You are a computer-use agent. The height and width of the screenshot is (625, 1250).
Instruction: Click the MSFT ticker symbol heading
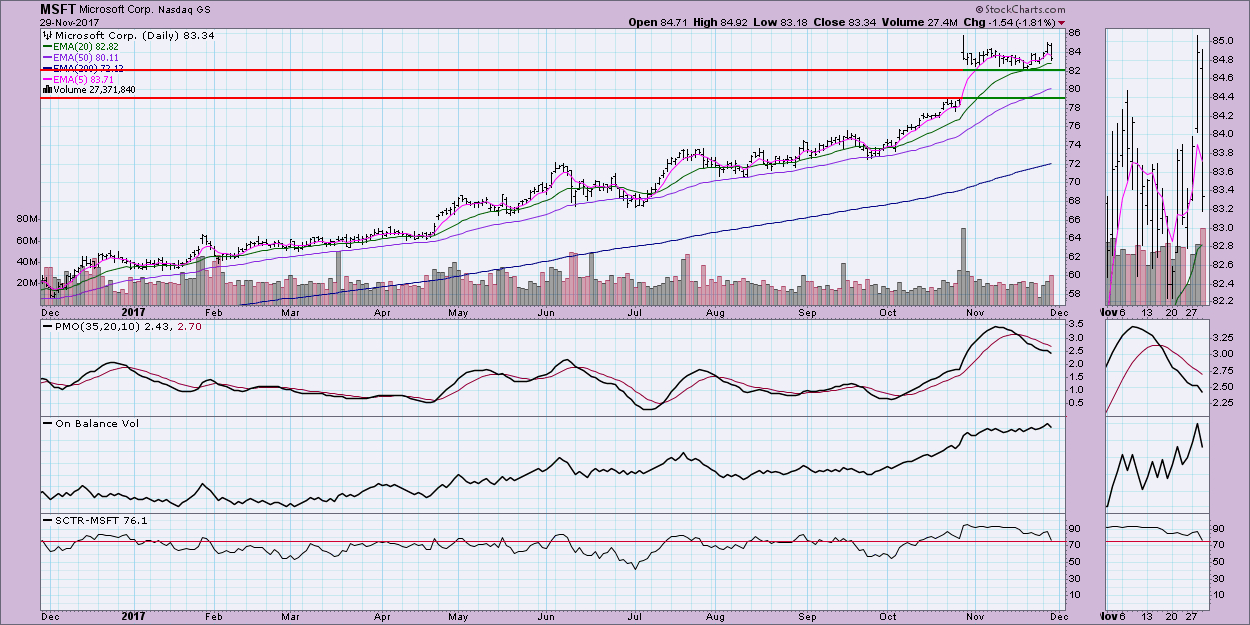tap(60, 8)
